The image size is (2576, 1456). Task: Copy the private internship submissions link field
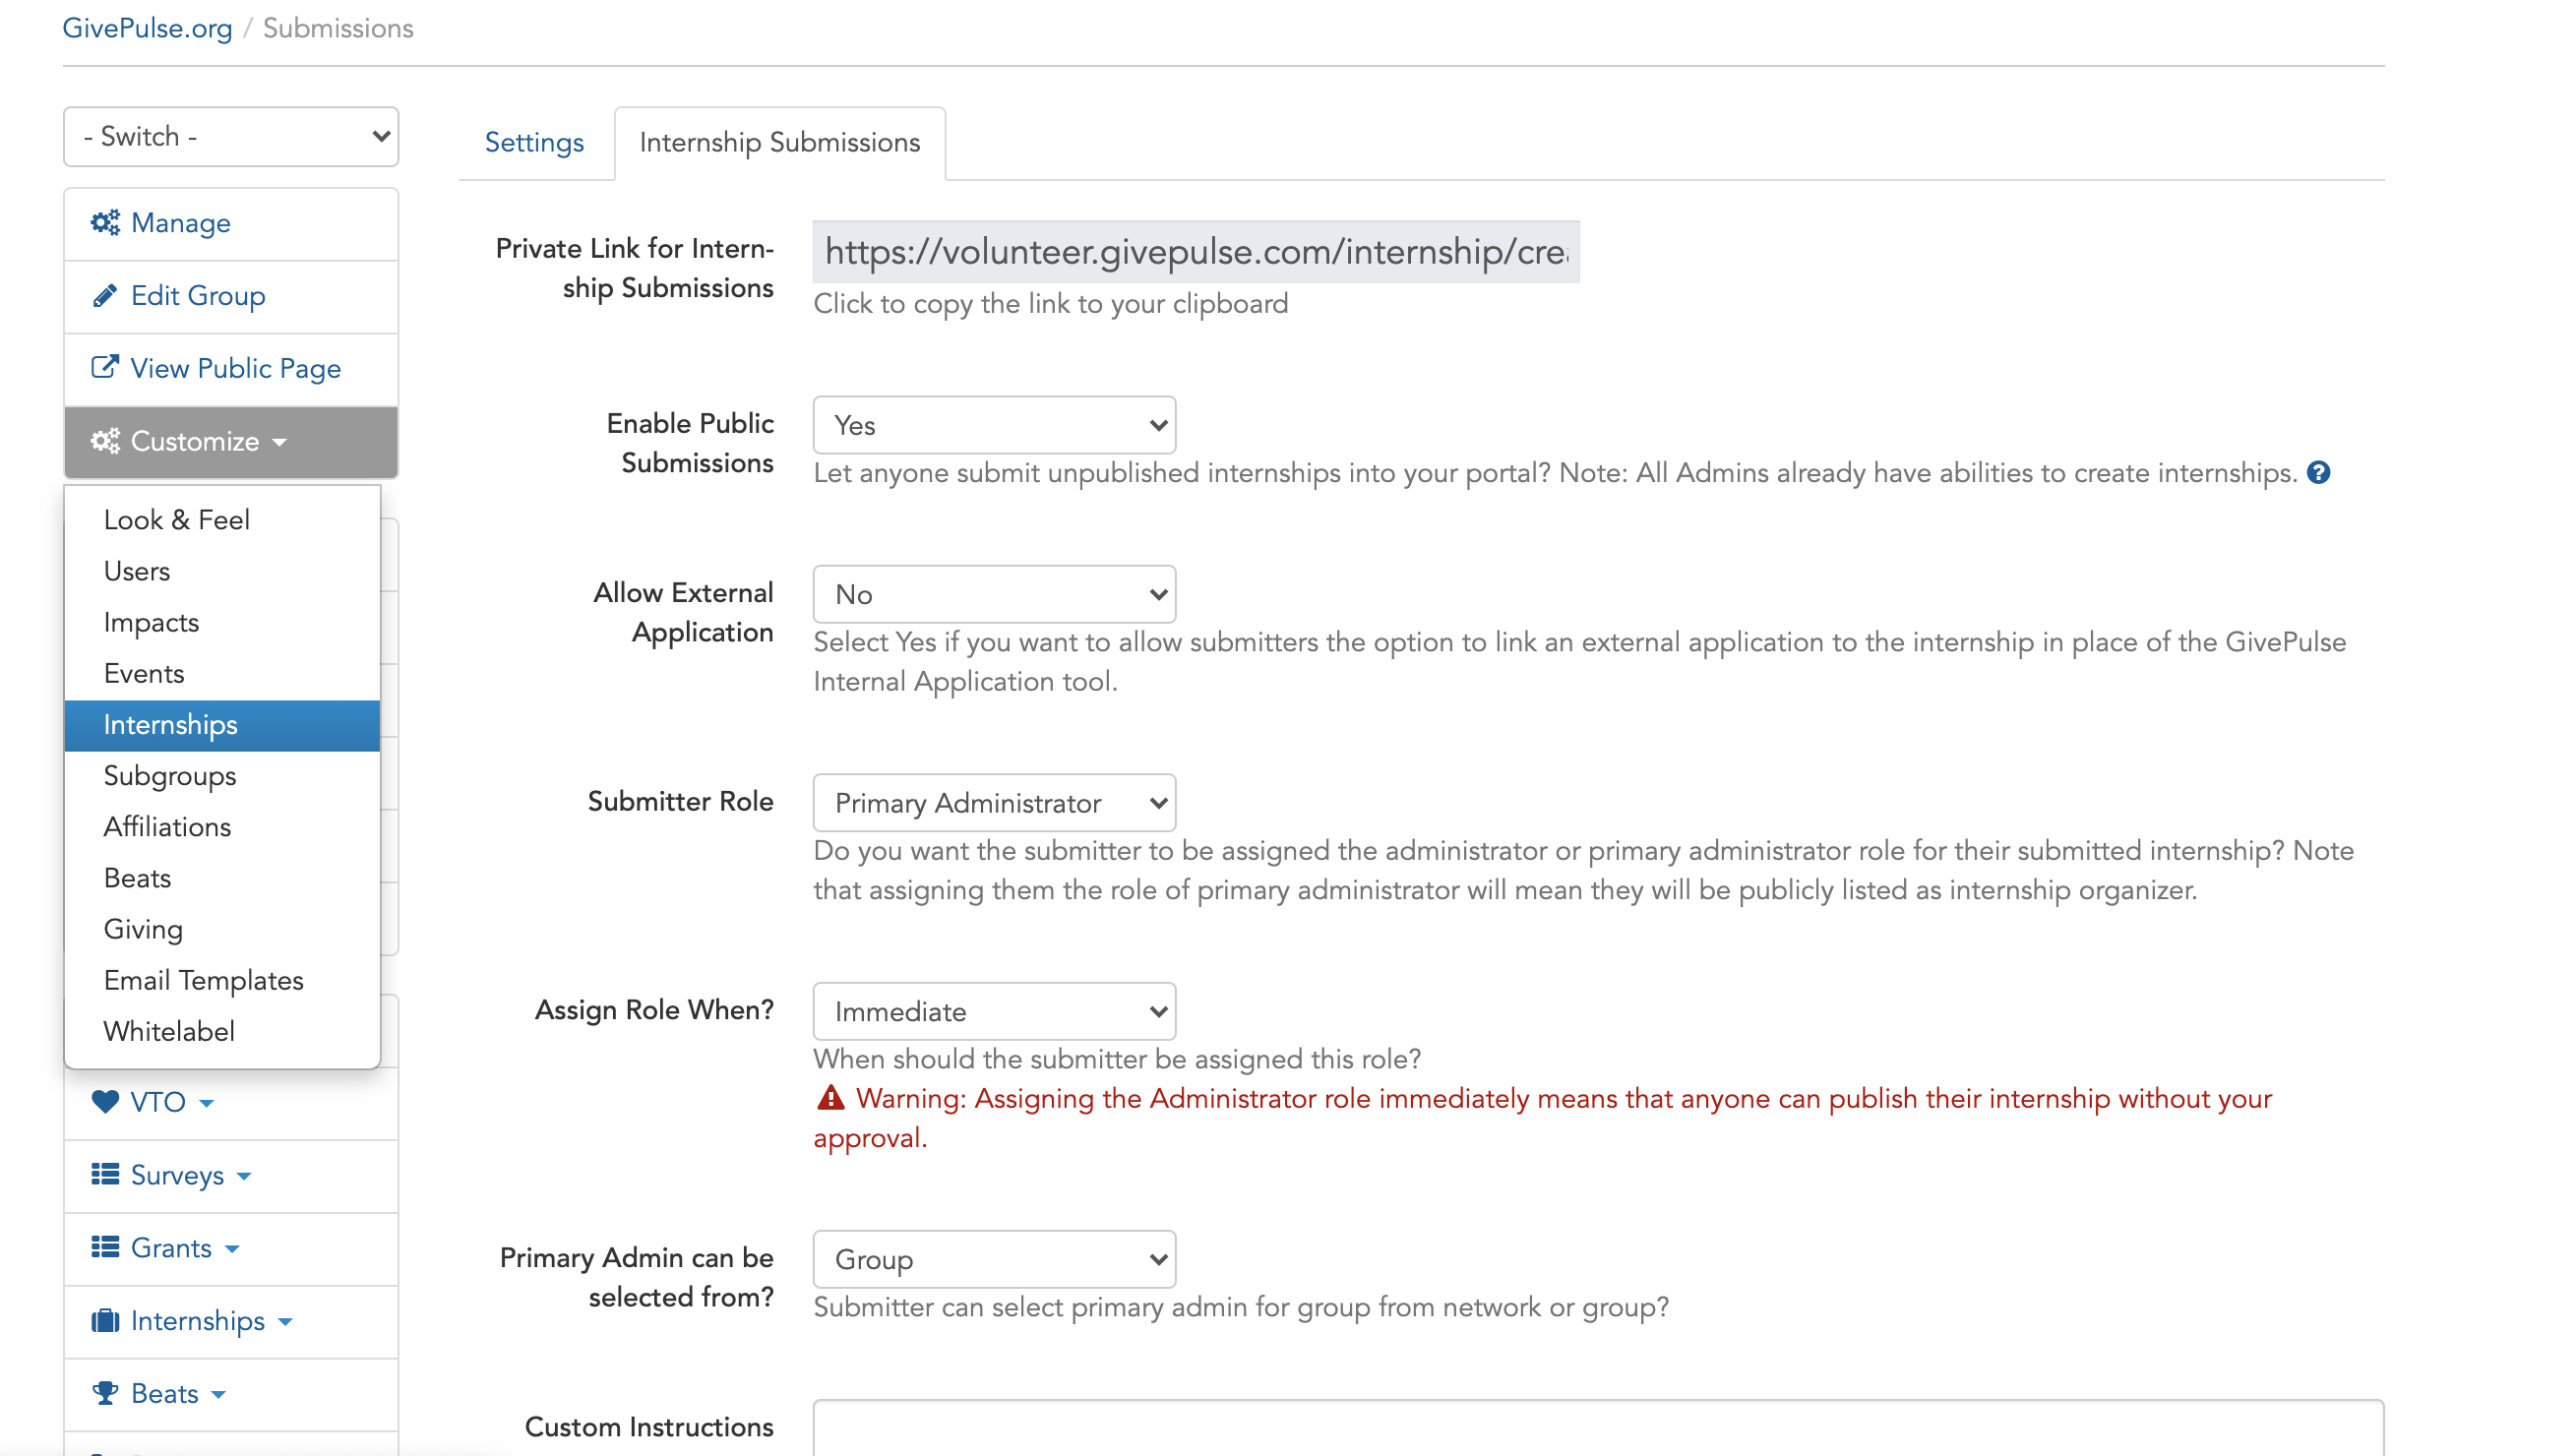tap(1196, 252)
